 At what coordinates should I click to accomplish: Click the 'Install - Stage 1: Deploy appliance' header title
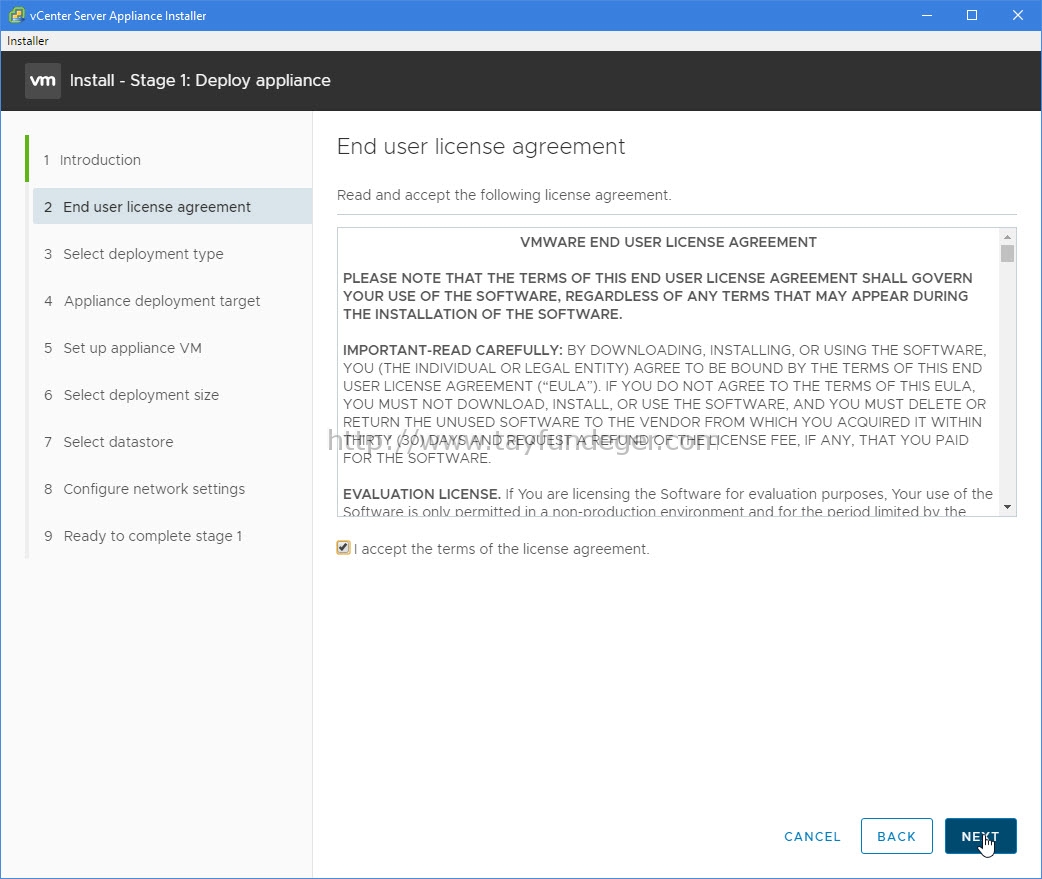click(200, 80)
